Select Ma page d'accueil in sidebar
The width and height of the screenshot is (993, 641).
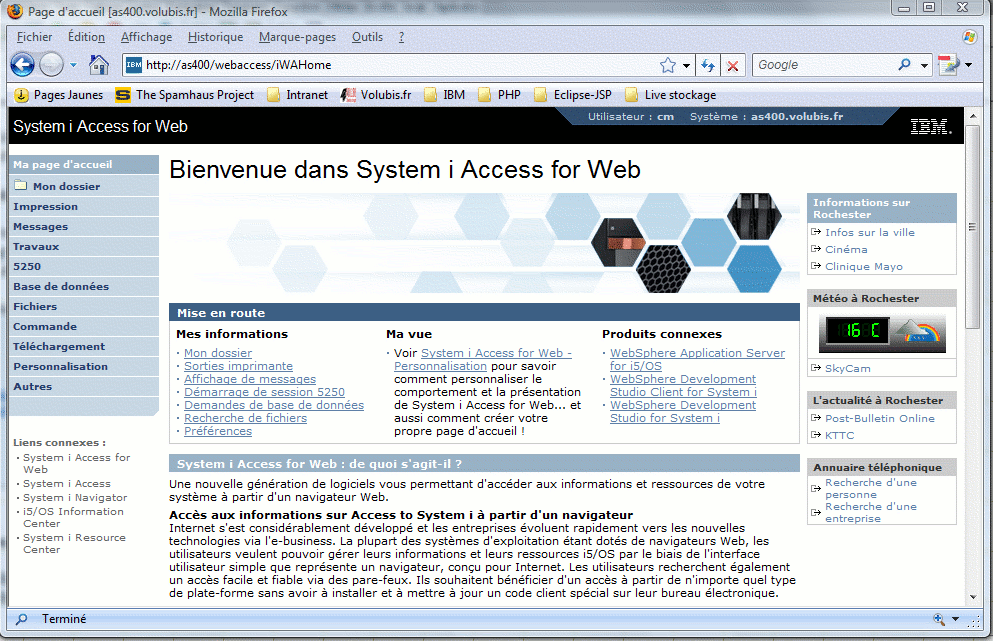point(84,165)
